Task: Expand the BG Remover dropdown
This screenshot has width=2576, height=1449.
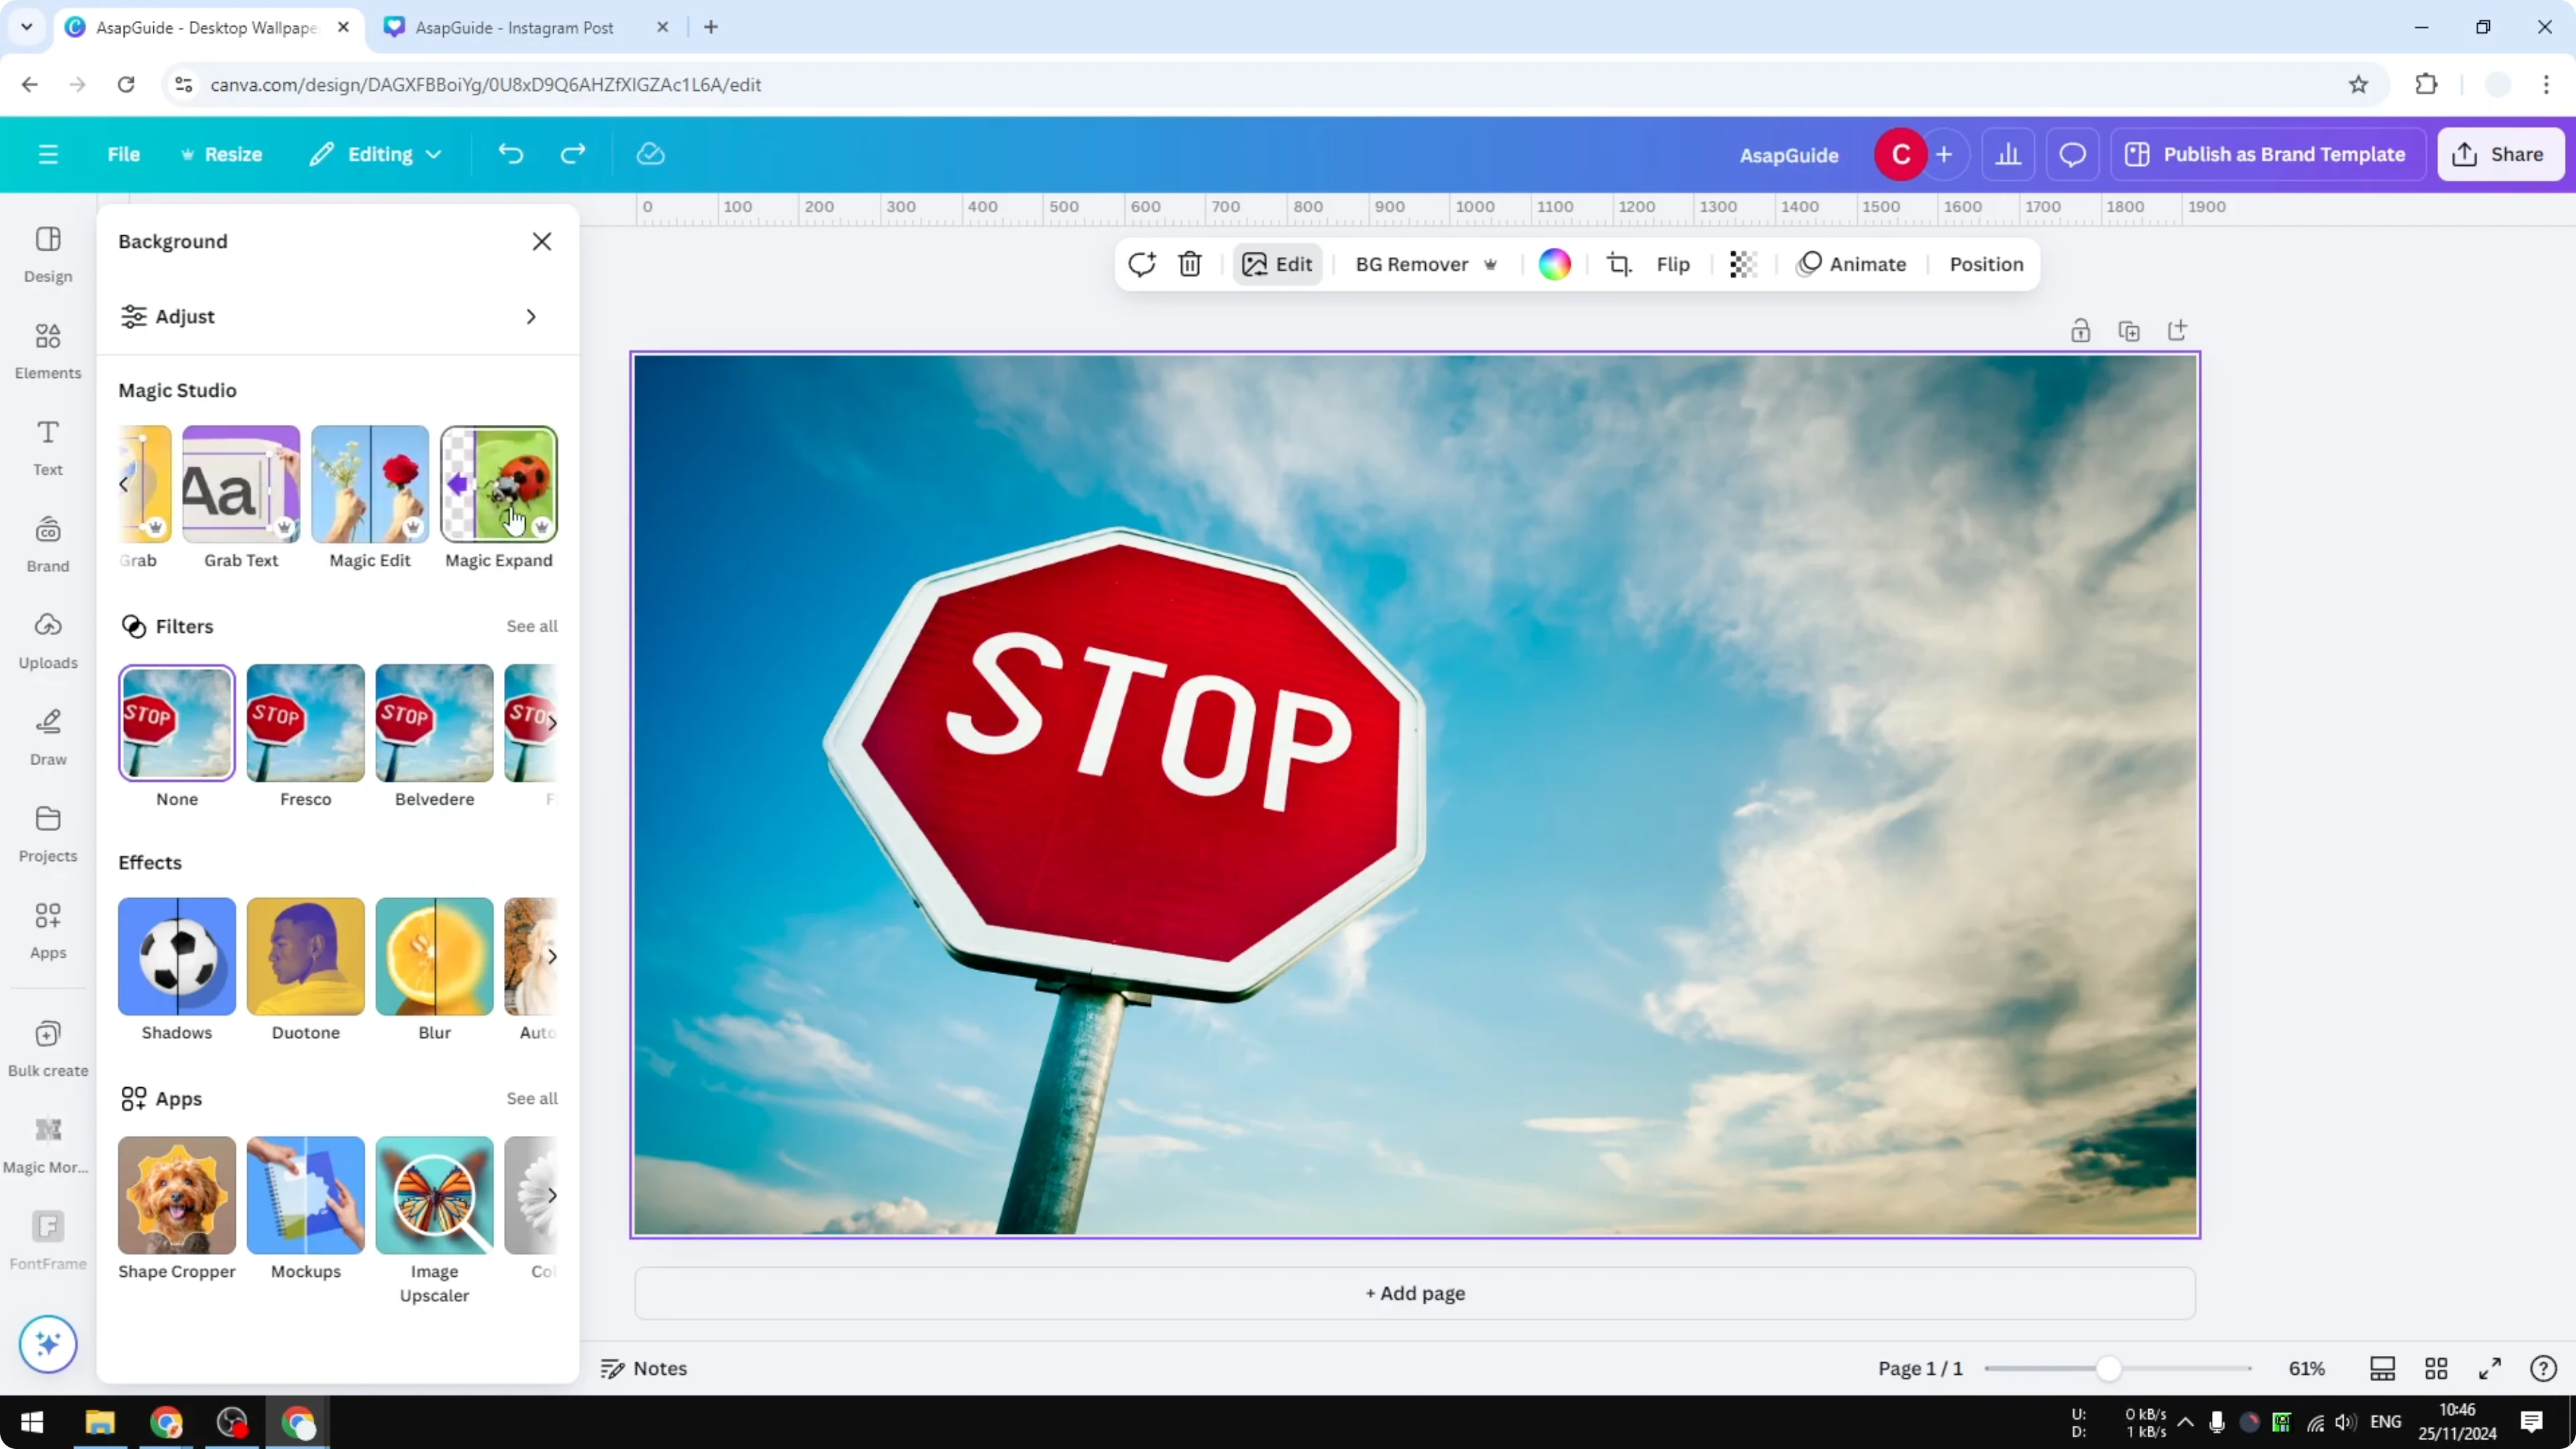Action: point(1490,264)
